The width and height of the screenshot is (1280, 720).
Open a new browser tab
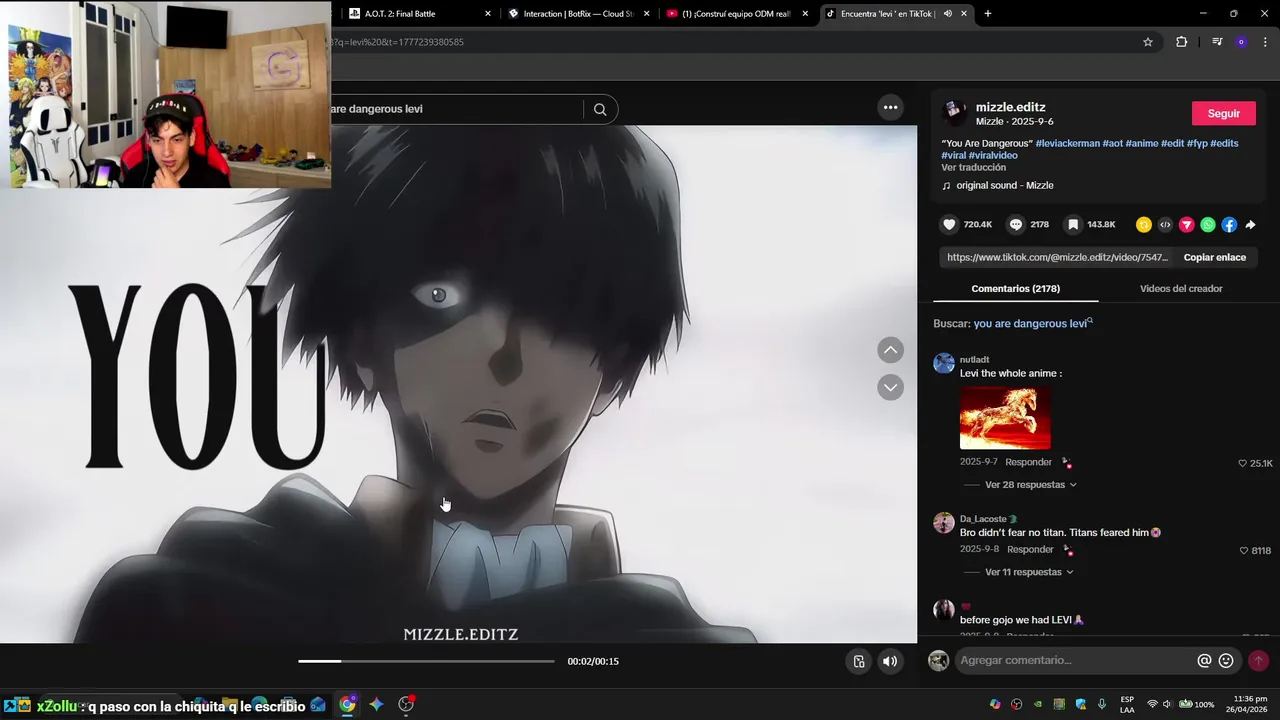coord(988,14)
